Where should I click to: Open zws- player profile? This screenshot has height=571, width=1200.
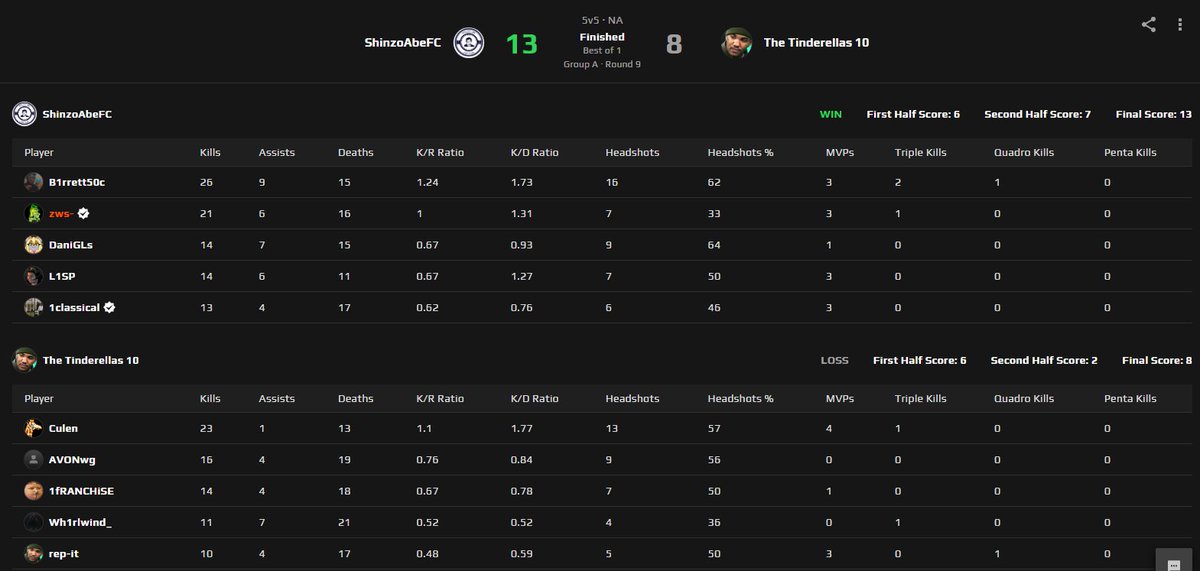pyautogui.click(x=62, y=213)
